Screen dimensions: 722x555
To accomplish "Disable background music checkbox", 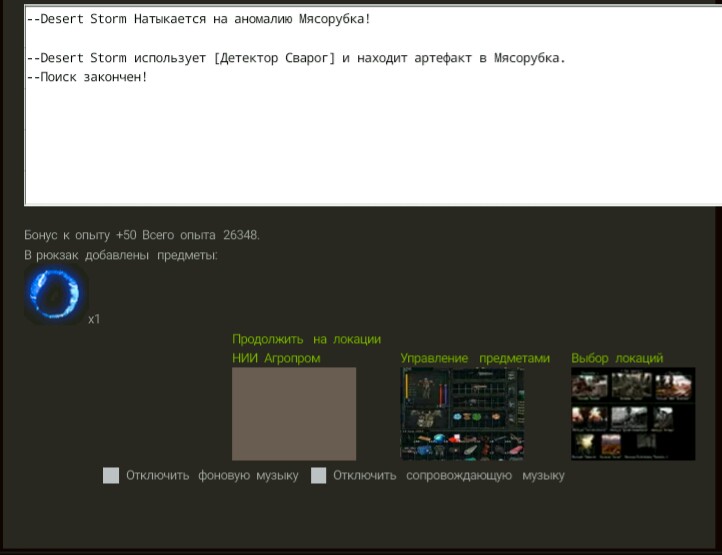I will [111, 476].
